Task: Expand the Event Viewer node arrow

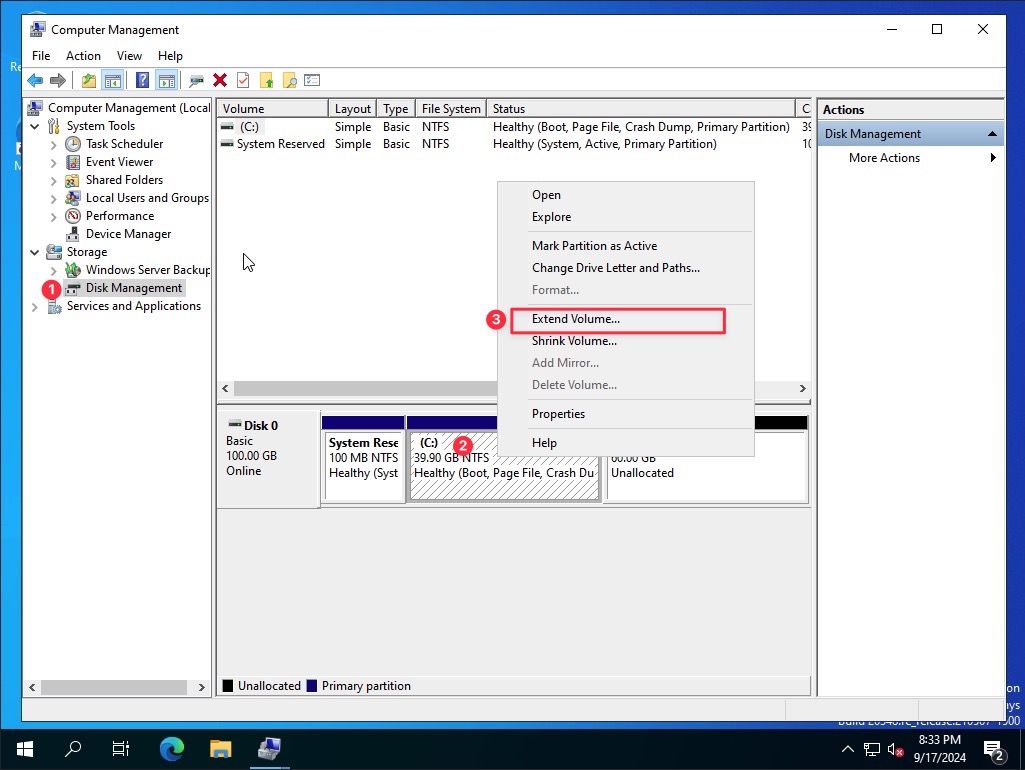Action: 54,162
